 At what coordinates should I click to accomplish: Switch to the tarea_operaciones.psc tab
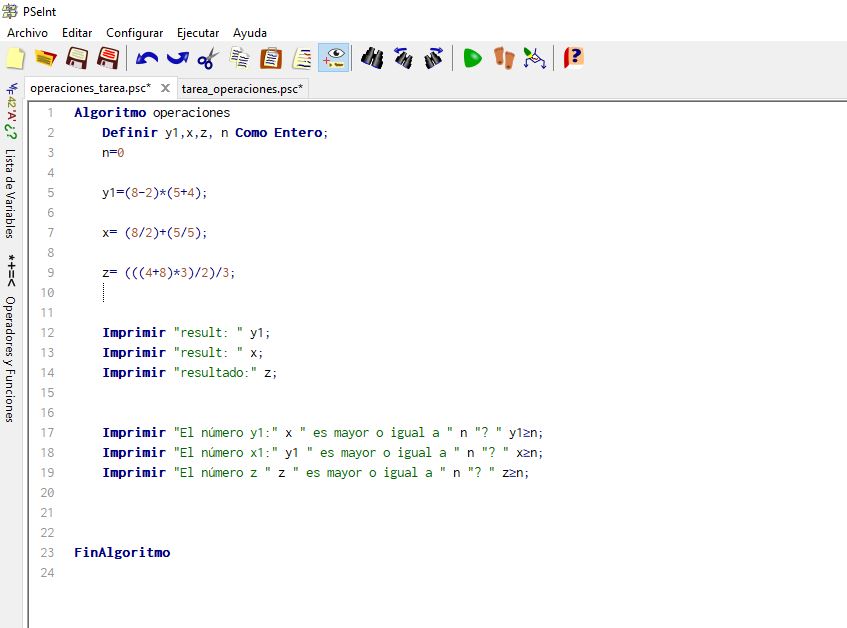(x=242, y=89)
